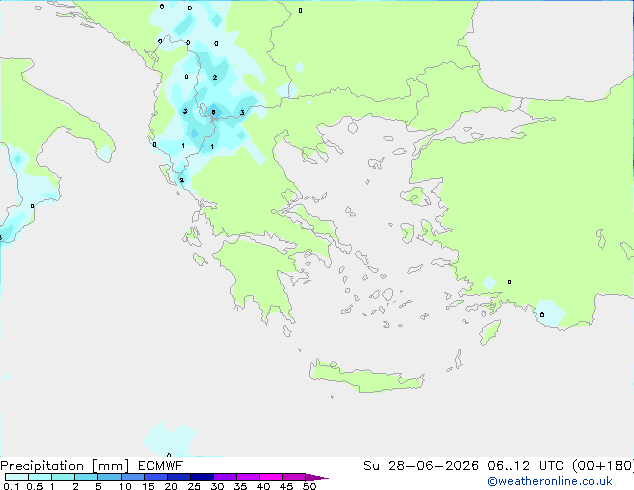Click the island of Crete
The width and height of the screenshot is (634, 490).
[366, 376]
